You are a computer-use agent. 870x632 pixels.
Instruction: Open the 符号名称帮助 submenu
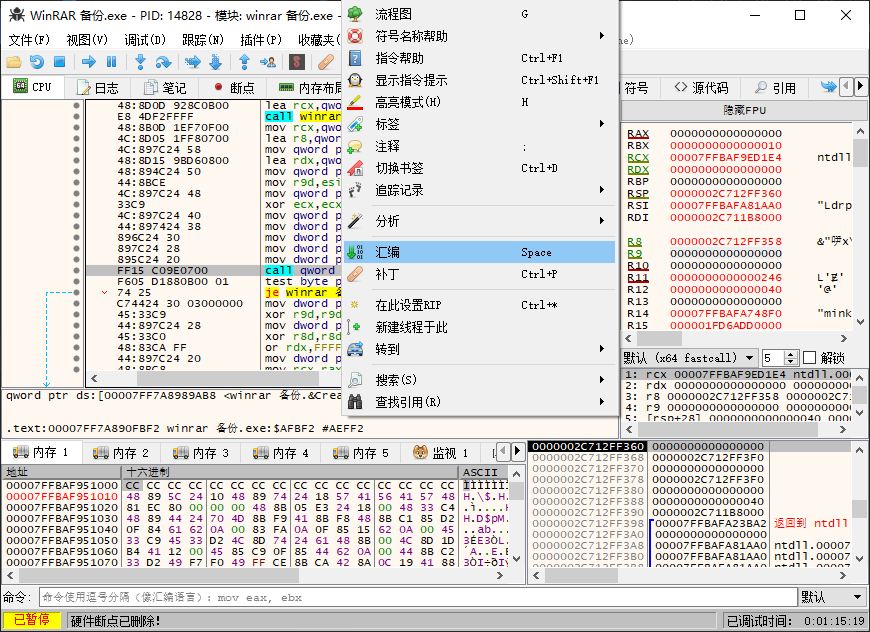click(480, 36)
